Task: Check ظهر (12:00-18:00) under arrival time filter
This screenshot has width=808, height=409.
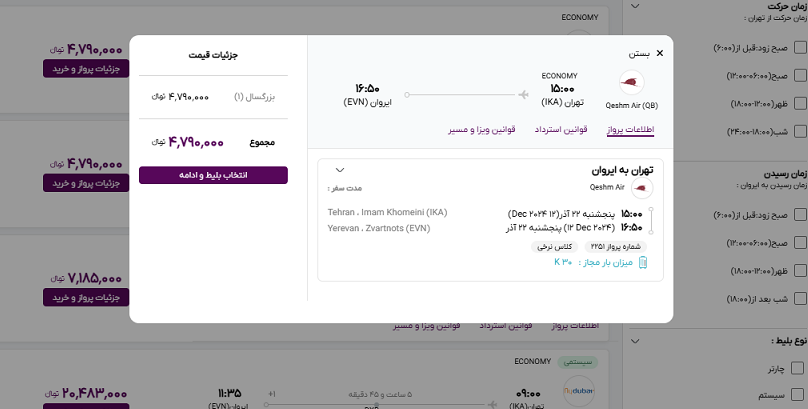Action: 797,271
